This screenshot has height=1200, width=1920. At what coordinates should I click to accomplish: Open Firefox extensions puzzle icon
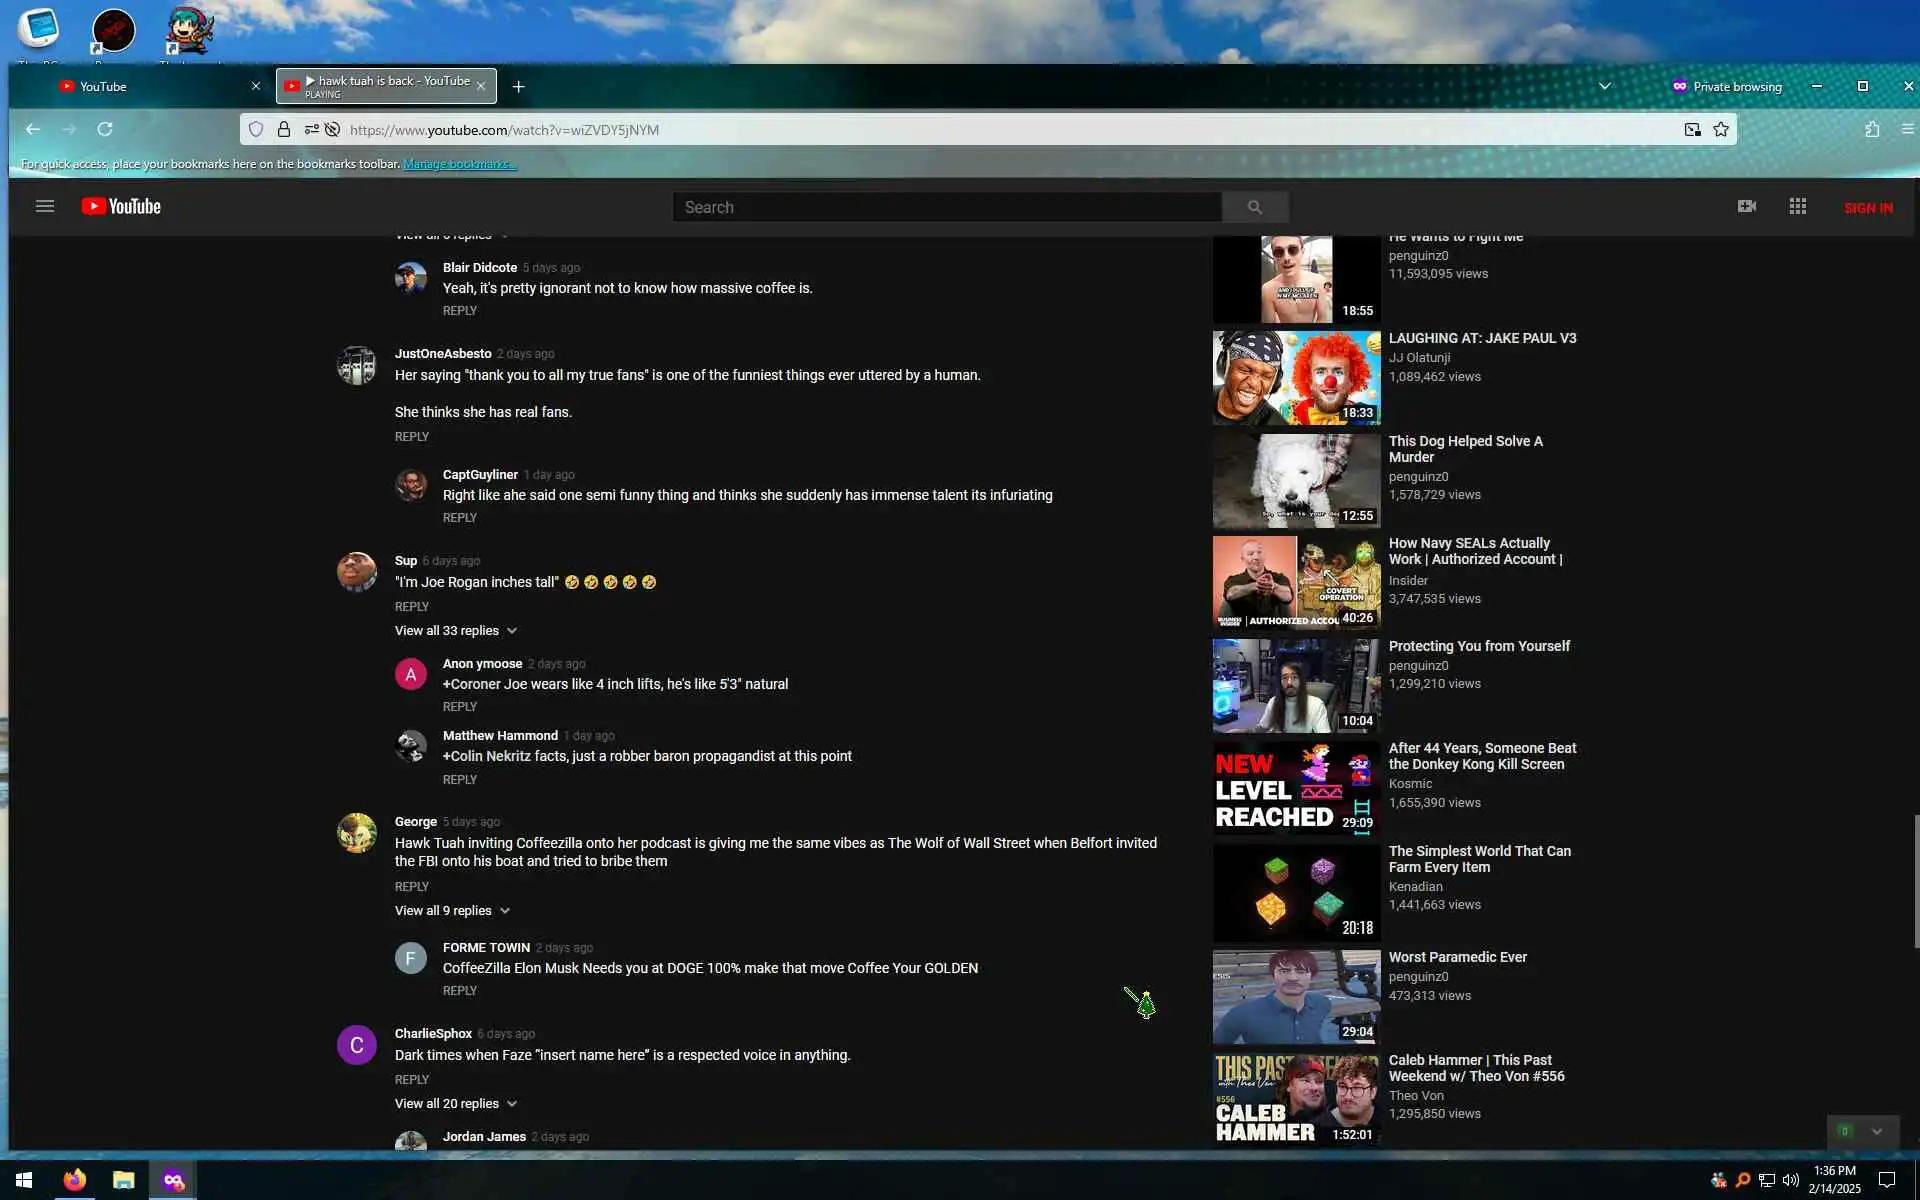(1872, 130)
